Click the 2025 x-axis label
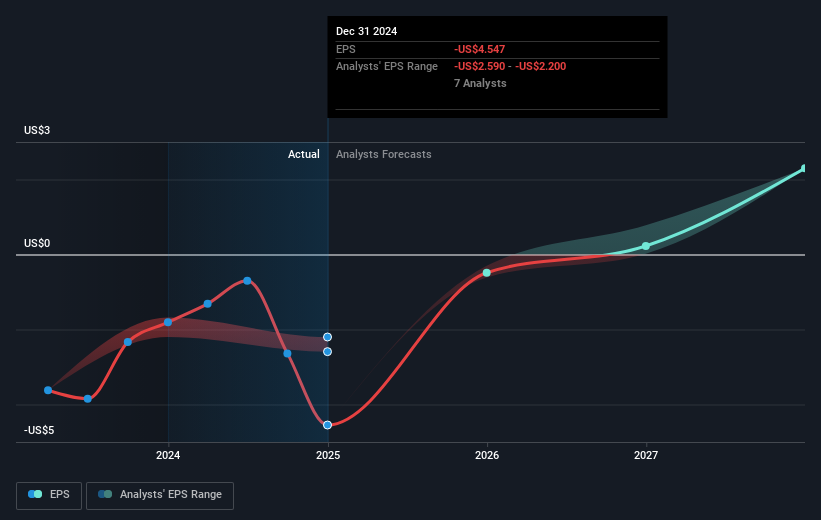 pyautogui.click(x=328, y=455)
